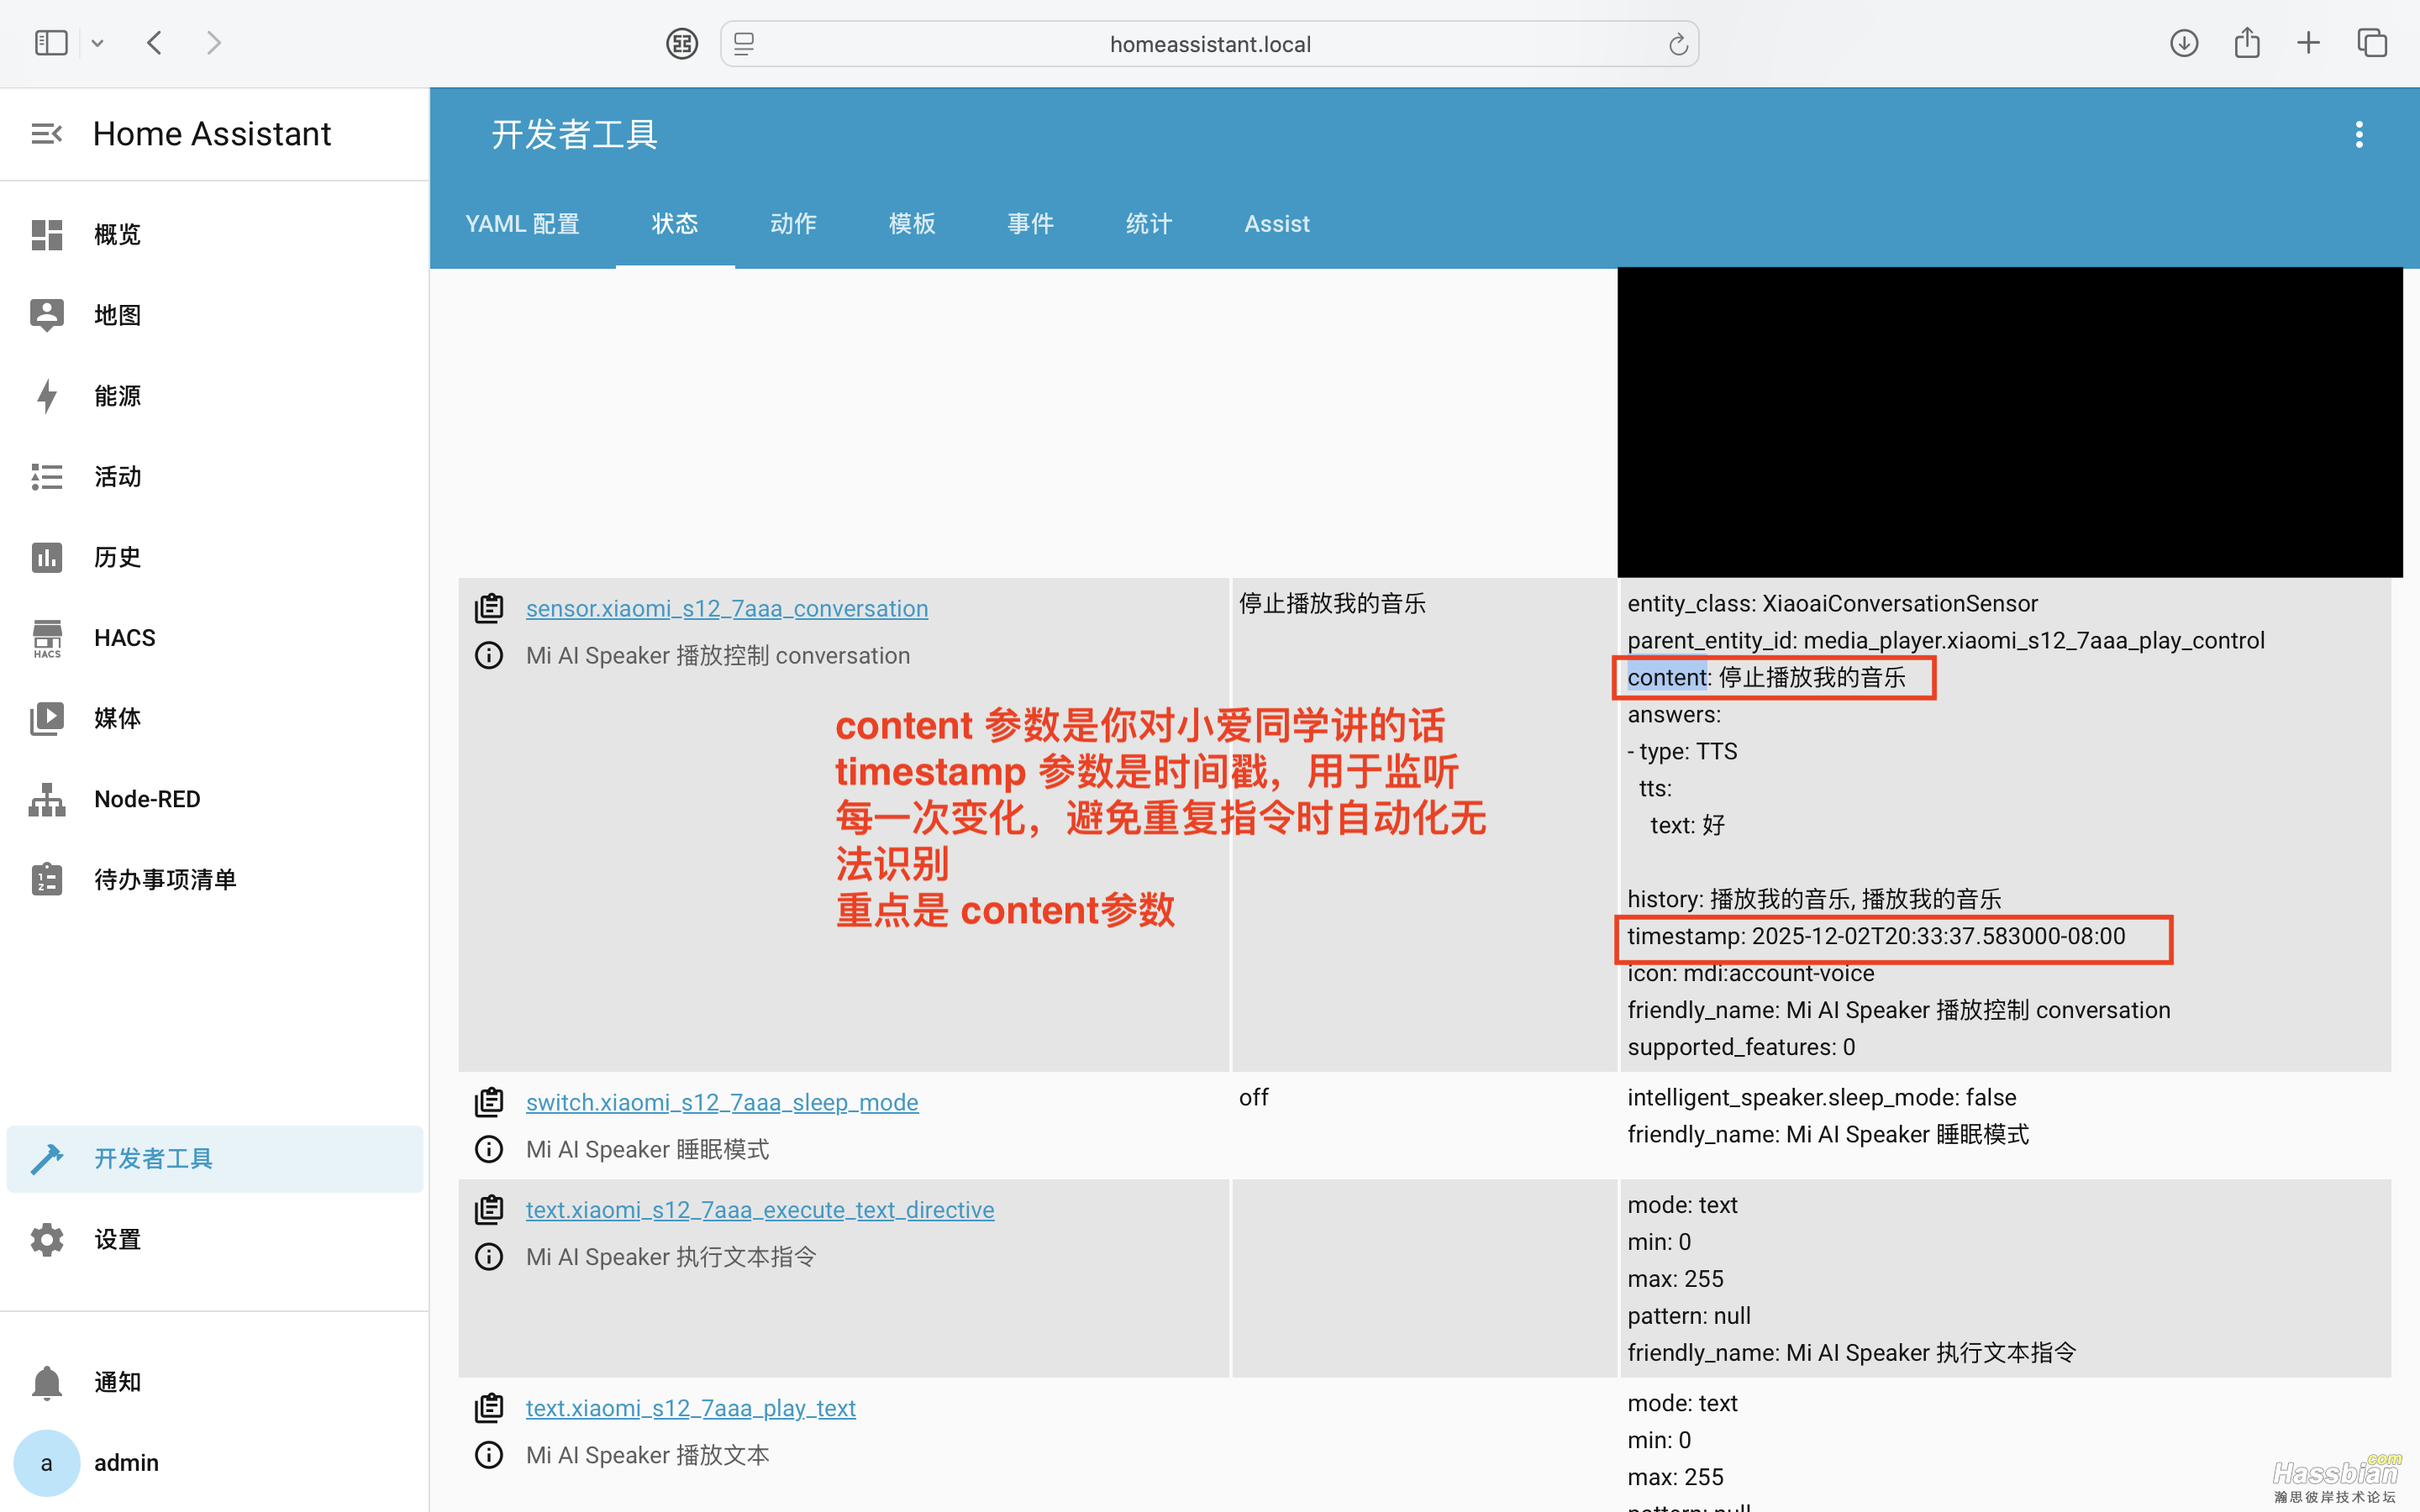The image size is (2420, 1512).
Task: Open the 地图 map panel
Action: (116, 314)
